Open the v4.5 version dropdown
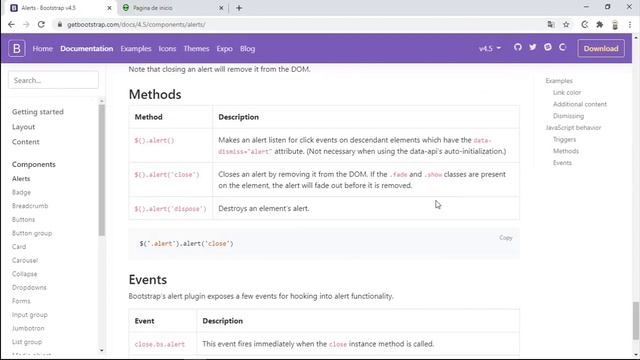This screenshot has width=640, height=360. click(x=489, y=48)
